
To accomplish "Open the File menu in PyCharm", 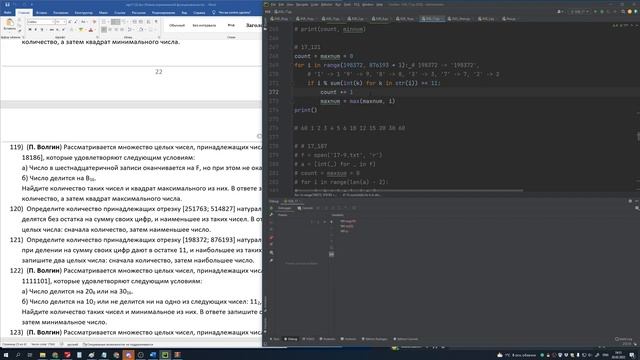I will (x=273, y=4).
